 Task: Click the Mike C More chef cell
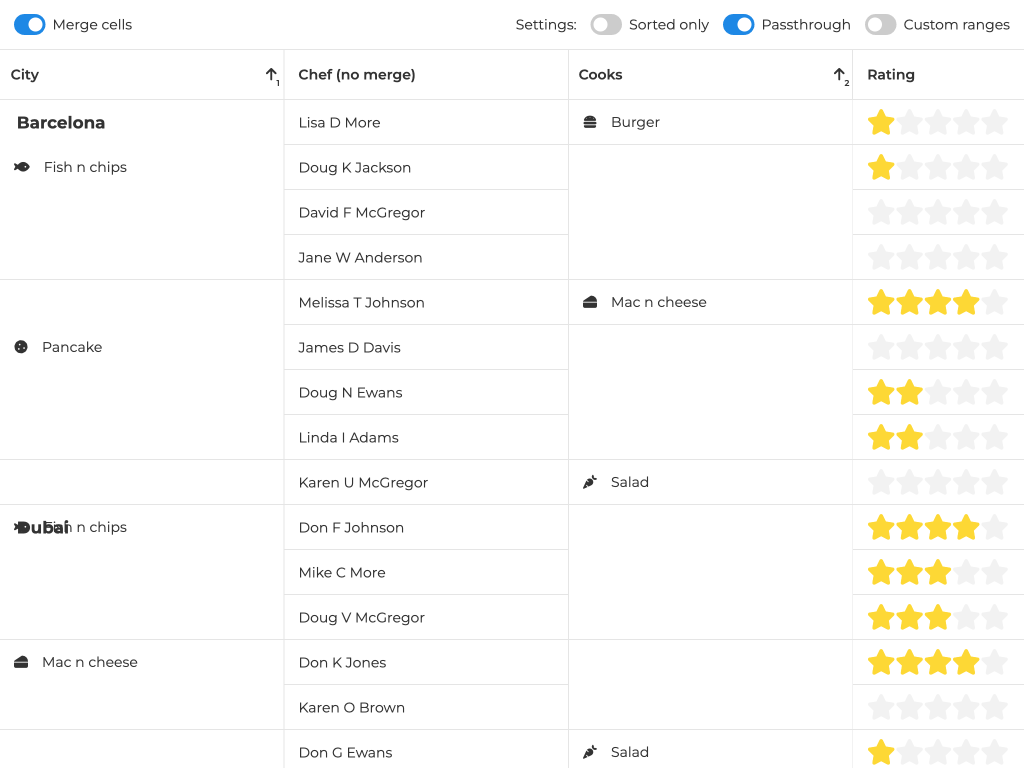tap(342, 572)
